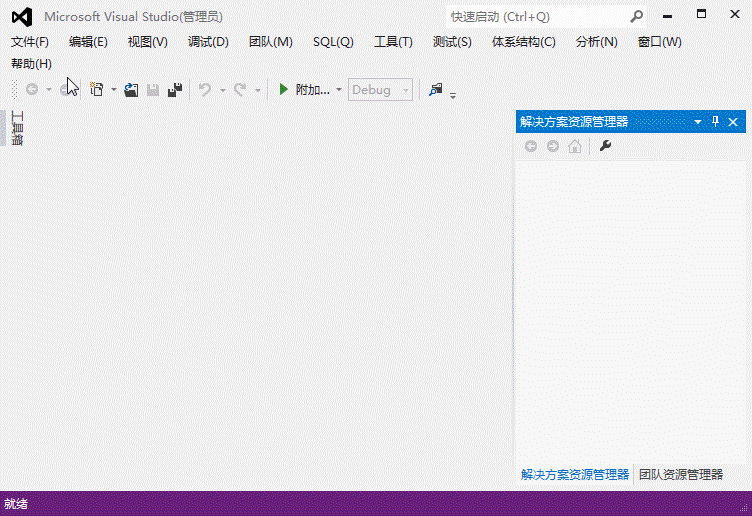This screenshot has height=516, width=752.
Task: Open the 调试(D) menu
Action: pos(208,42)
